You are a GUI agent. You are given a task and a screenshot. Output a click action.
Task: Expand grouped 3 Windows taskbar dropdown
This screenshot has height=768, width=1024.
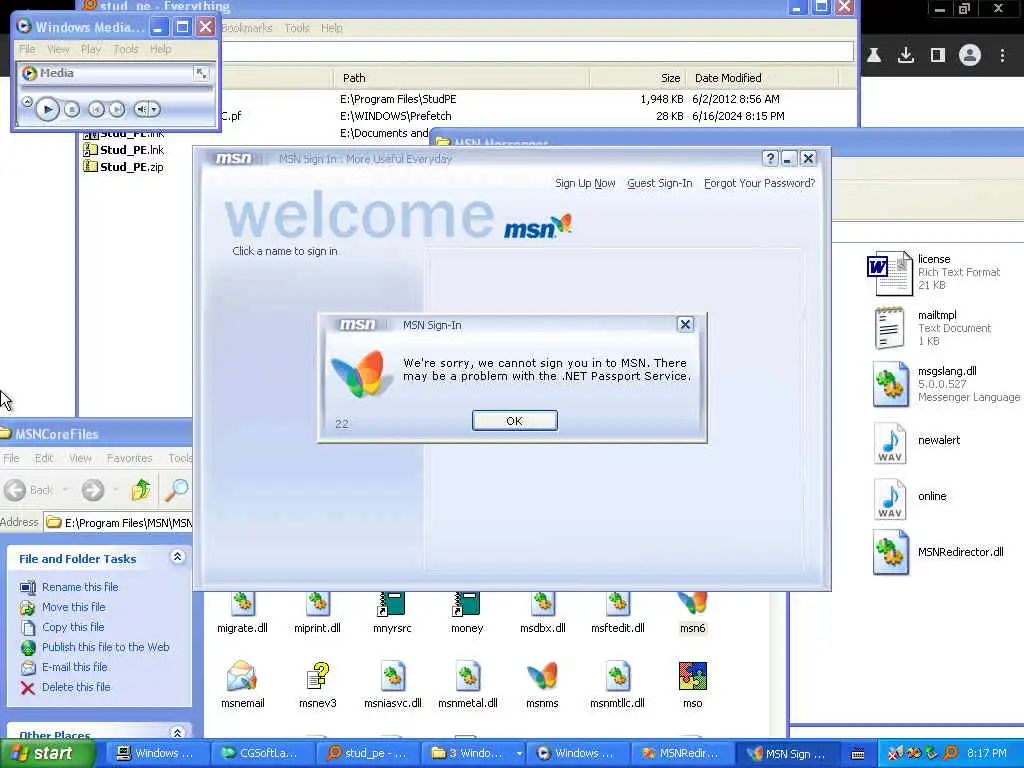pos(519,754)
